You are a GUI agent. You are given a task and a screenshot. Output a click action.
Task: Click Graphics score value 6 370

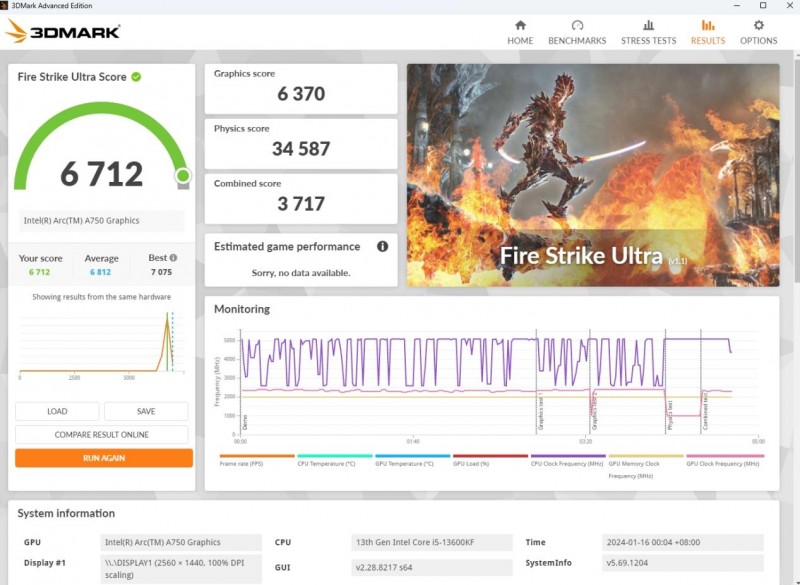[301, 93]
